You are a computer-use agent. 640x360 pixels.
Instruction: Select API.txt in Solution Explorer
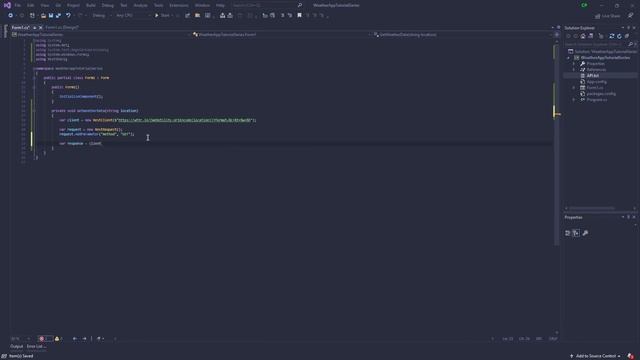pos(593,76)
